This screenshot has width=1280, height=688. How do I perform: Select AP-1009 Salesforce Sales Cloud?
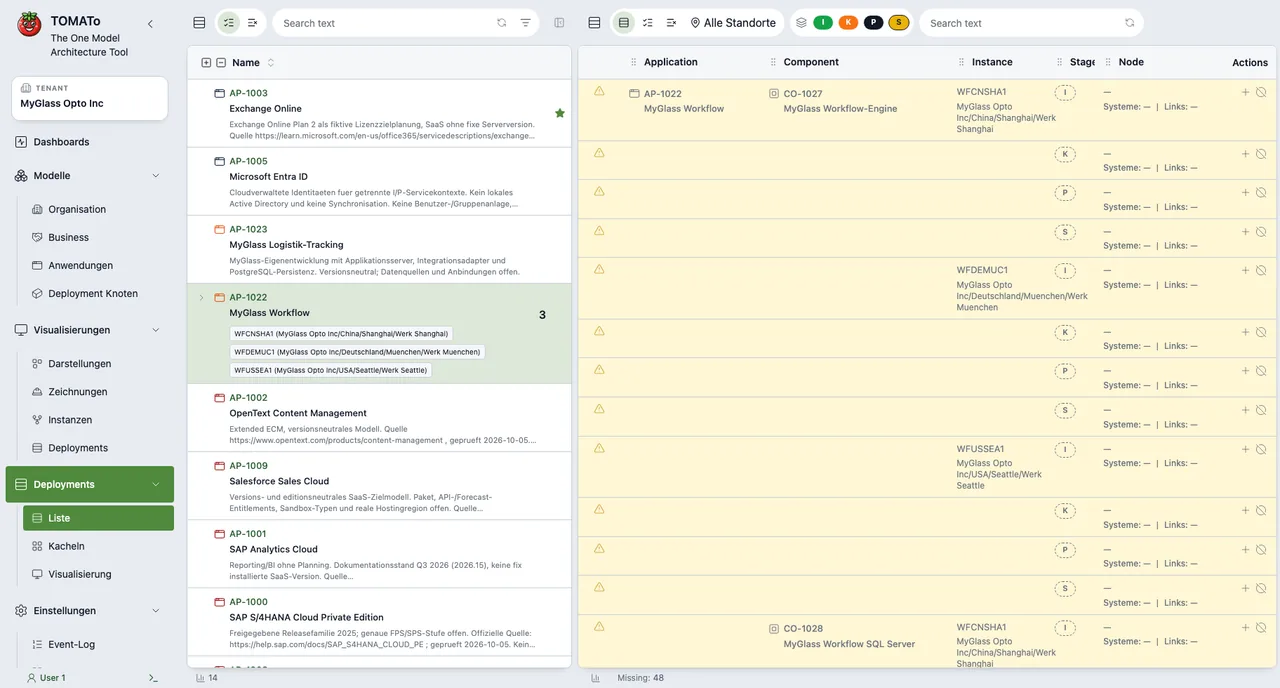coord(379,486)
